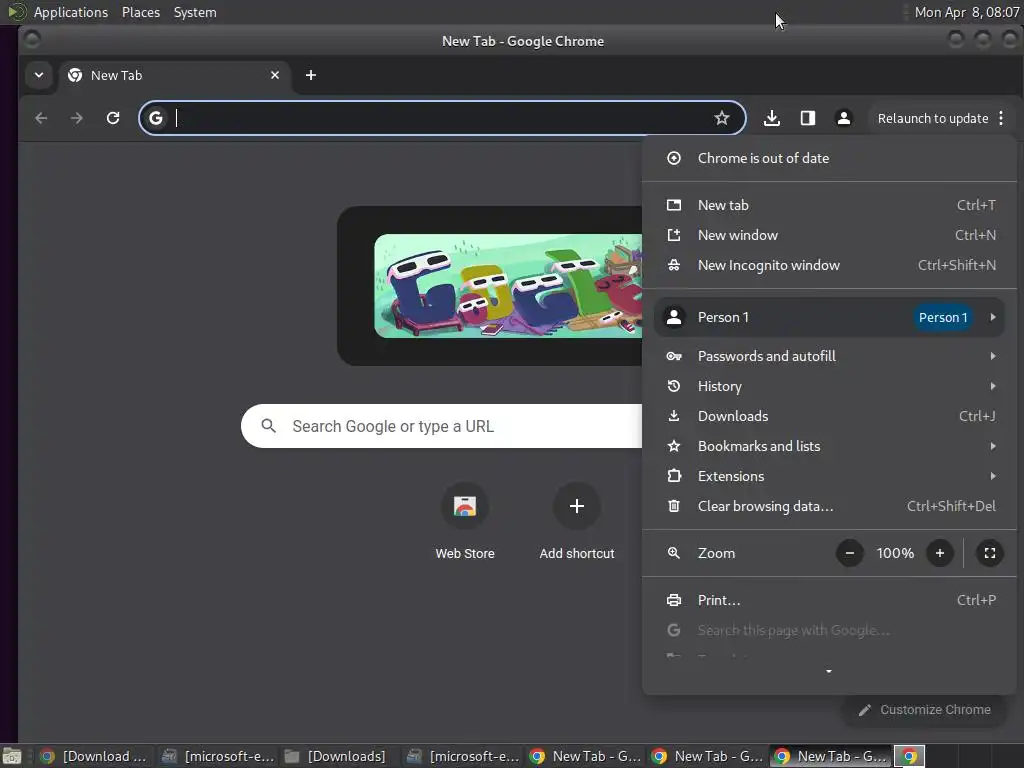Image resolution: width=1024 pixels, height=768 pixels.
Task: Click the blue Person 1 badge
Action: pyautogui.click(x=943, y=317)
